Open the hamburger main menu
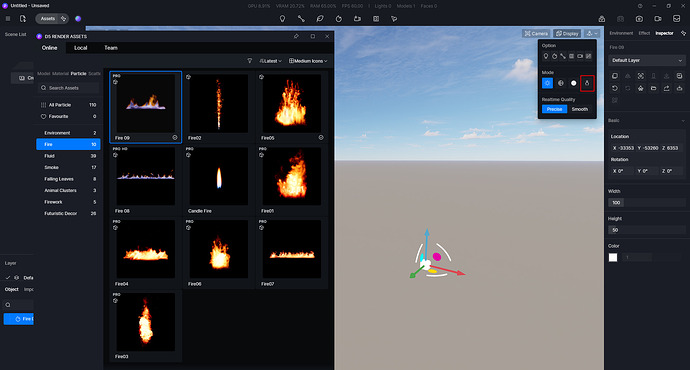 tap(8, 19)
